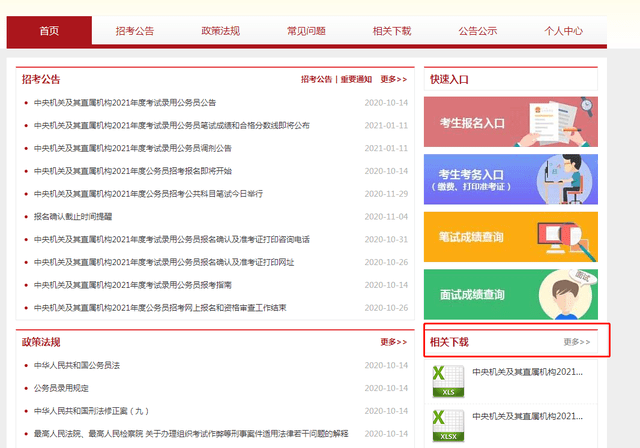
Task: Go to 政策法规 navigation tab
Action: (x=220, y=31)
